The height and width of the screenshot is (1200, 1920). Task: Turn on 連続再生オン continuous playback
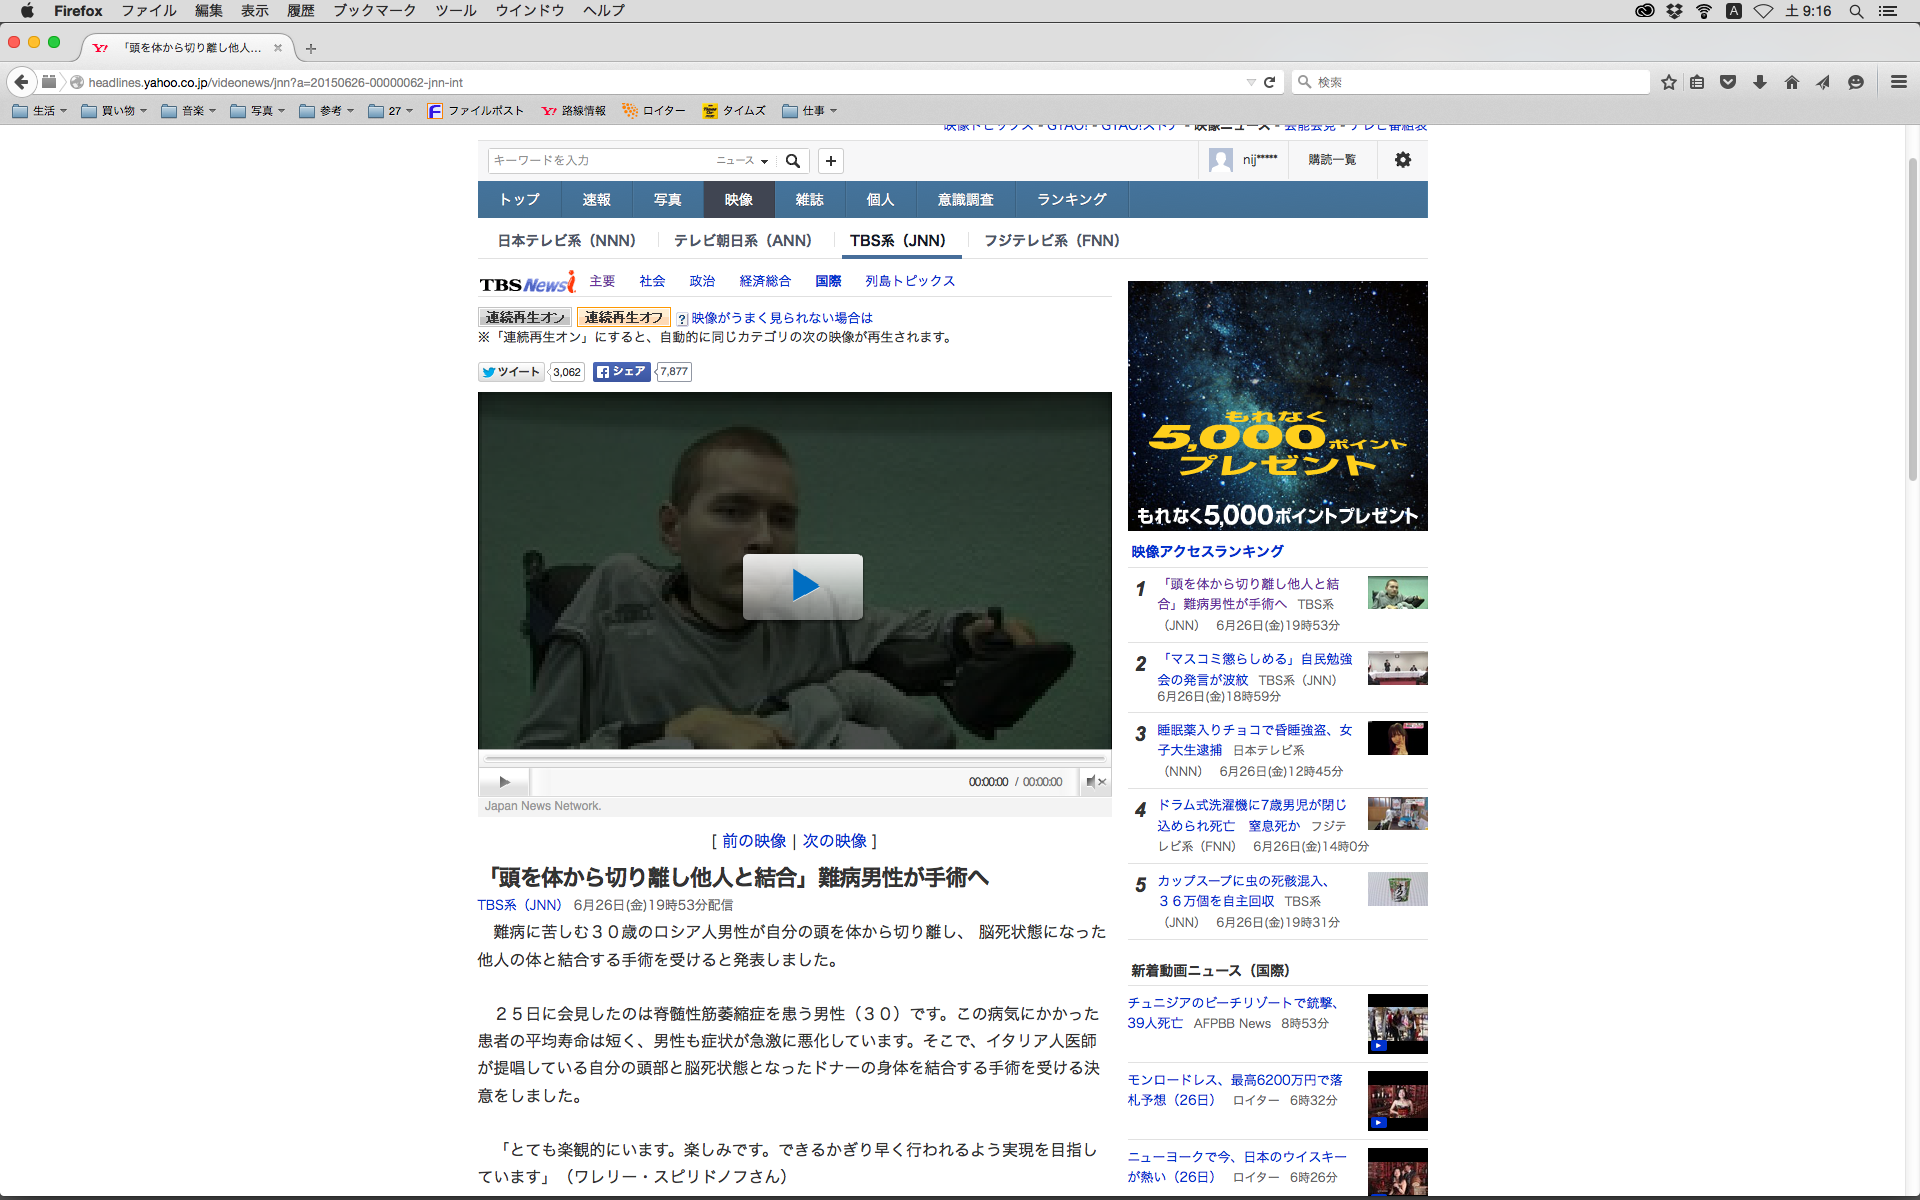pyautogui.click(x=525, y=317)
